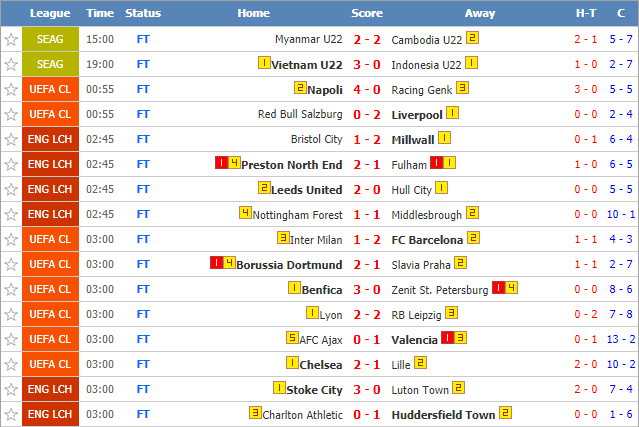Toggle favorite star for Myanmar U22 match
639x427 pixels.
pos(11,40)
